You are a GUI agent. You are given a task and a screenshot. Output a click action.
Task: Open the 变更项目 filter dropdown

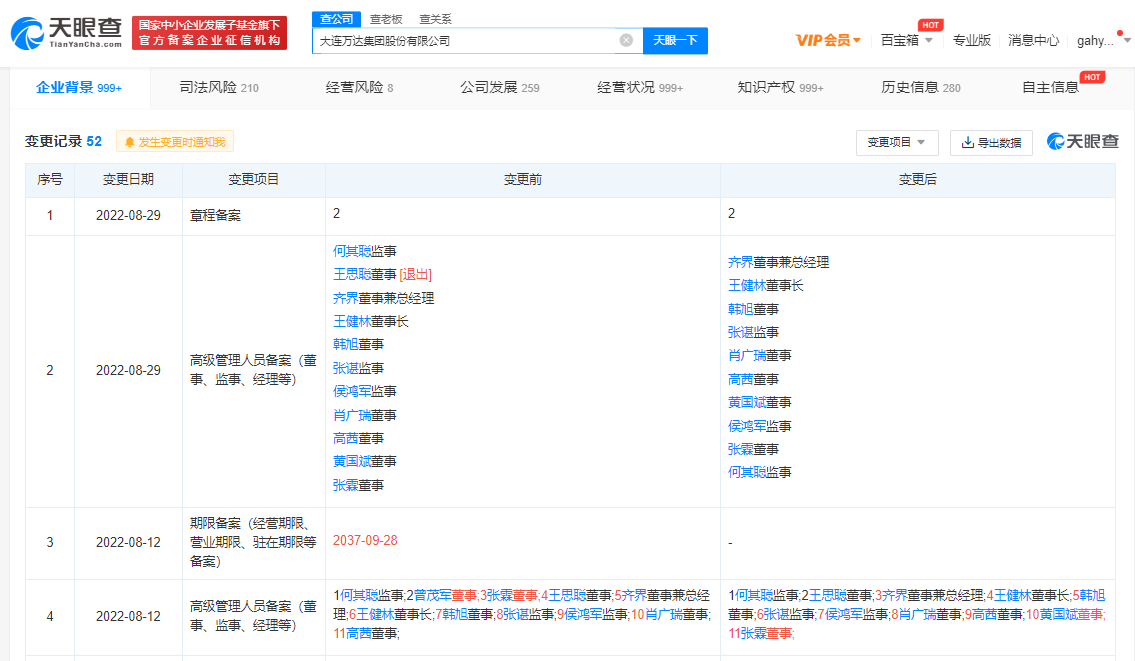point(896,142)
